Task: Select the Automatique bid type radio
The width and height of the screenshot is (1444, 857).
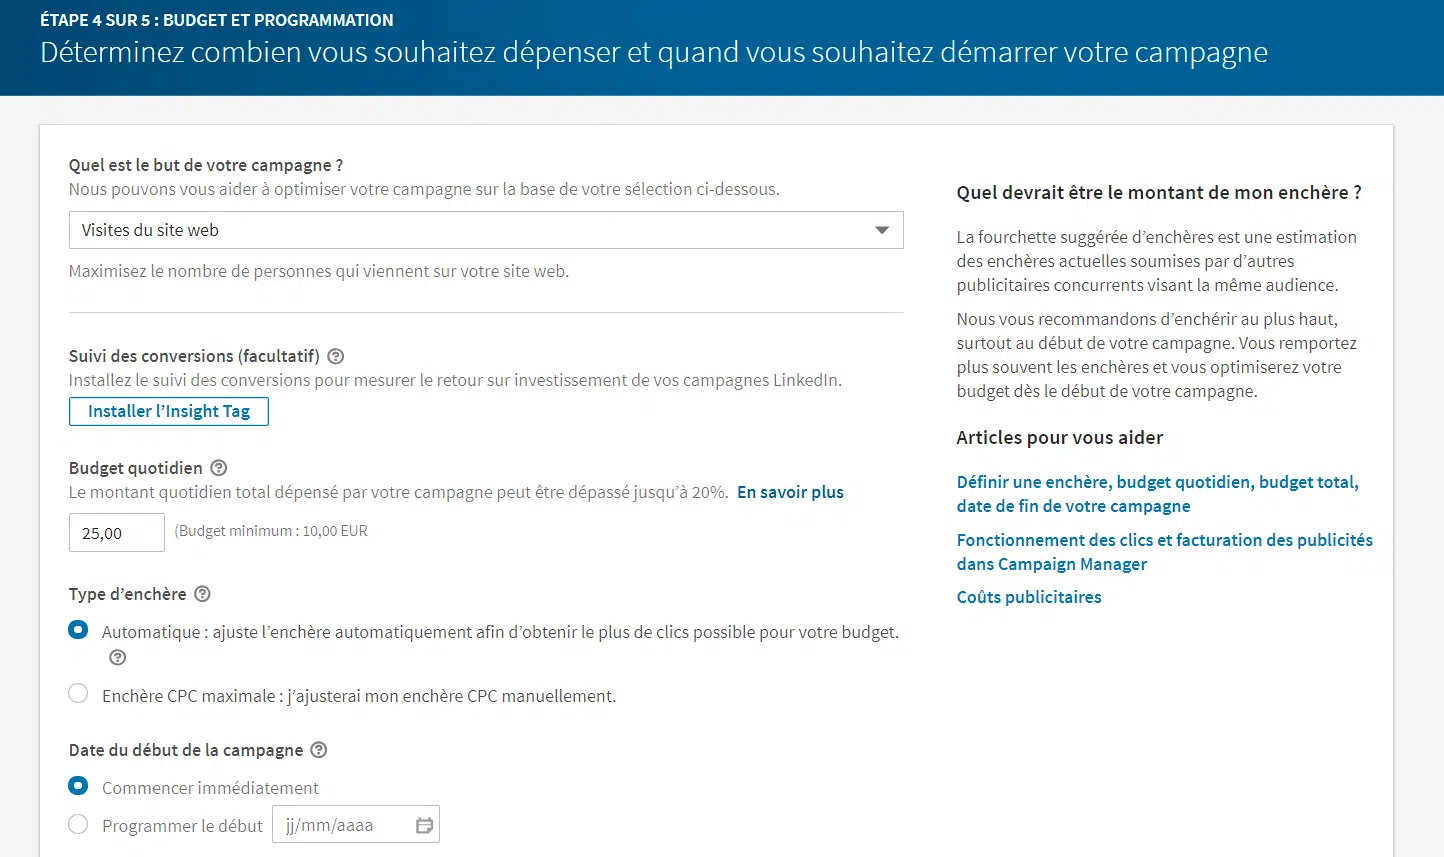Action: pos(78,631)
